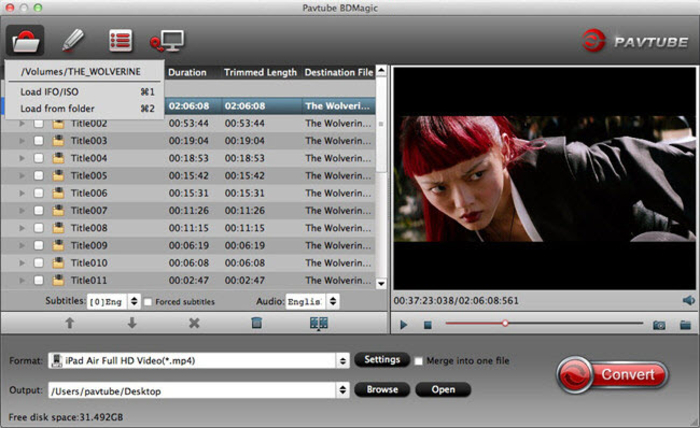Start conversion with the Convert button

(x=612, y=375)
